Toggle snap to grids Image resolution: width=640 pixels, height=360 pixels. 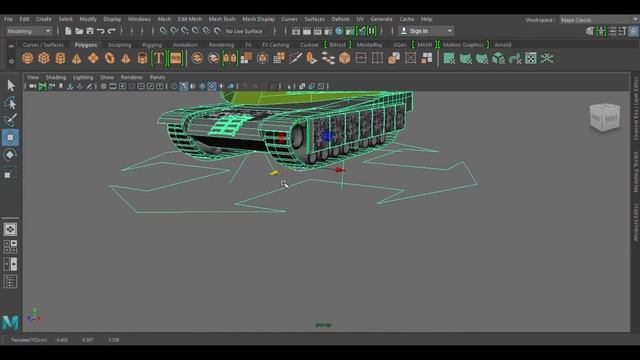coord(163,31)
